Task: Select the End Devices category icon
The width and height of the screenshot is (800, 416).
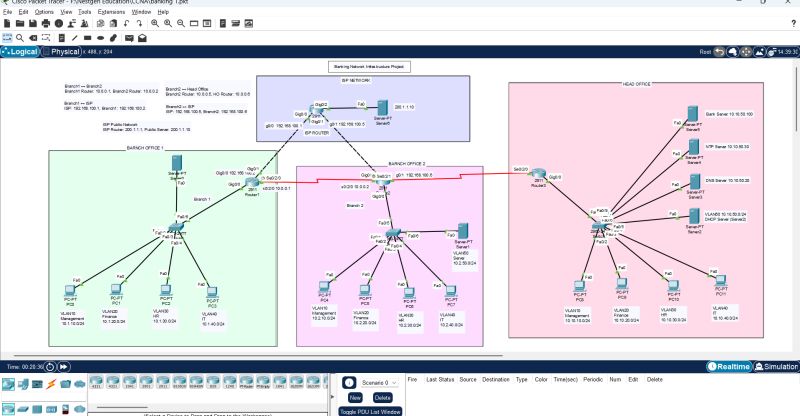Action: pos(23,384)
